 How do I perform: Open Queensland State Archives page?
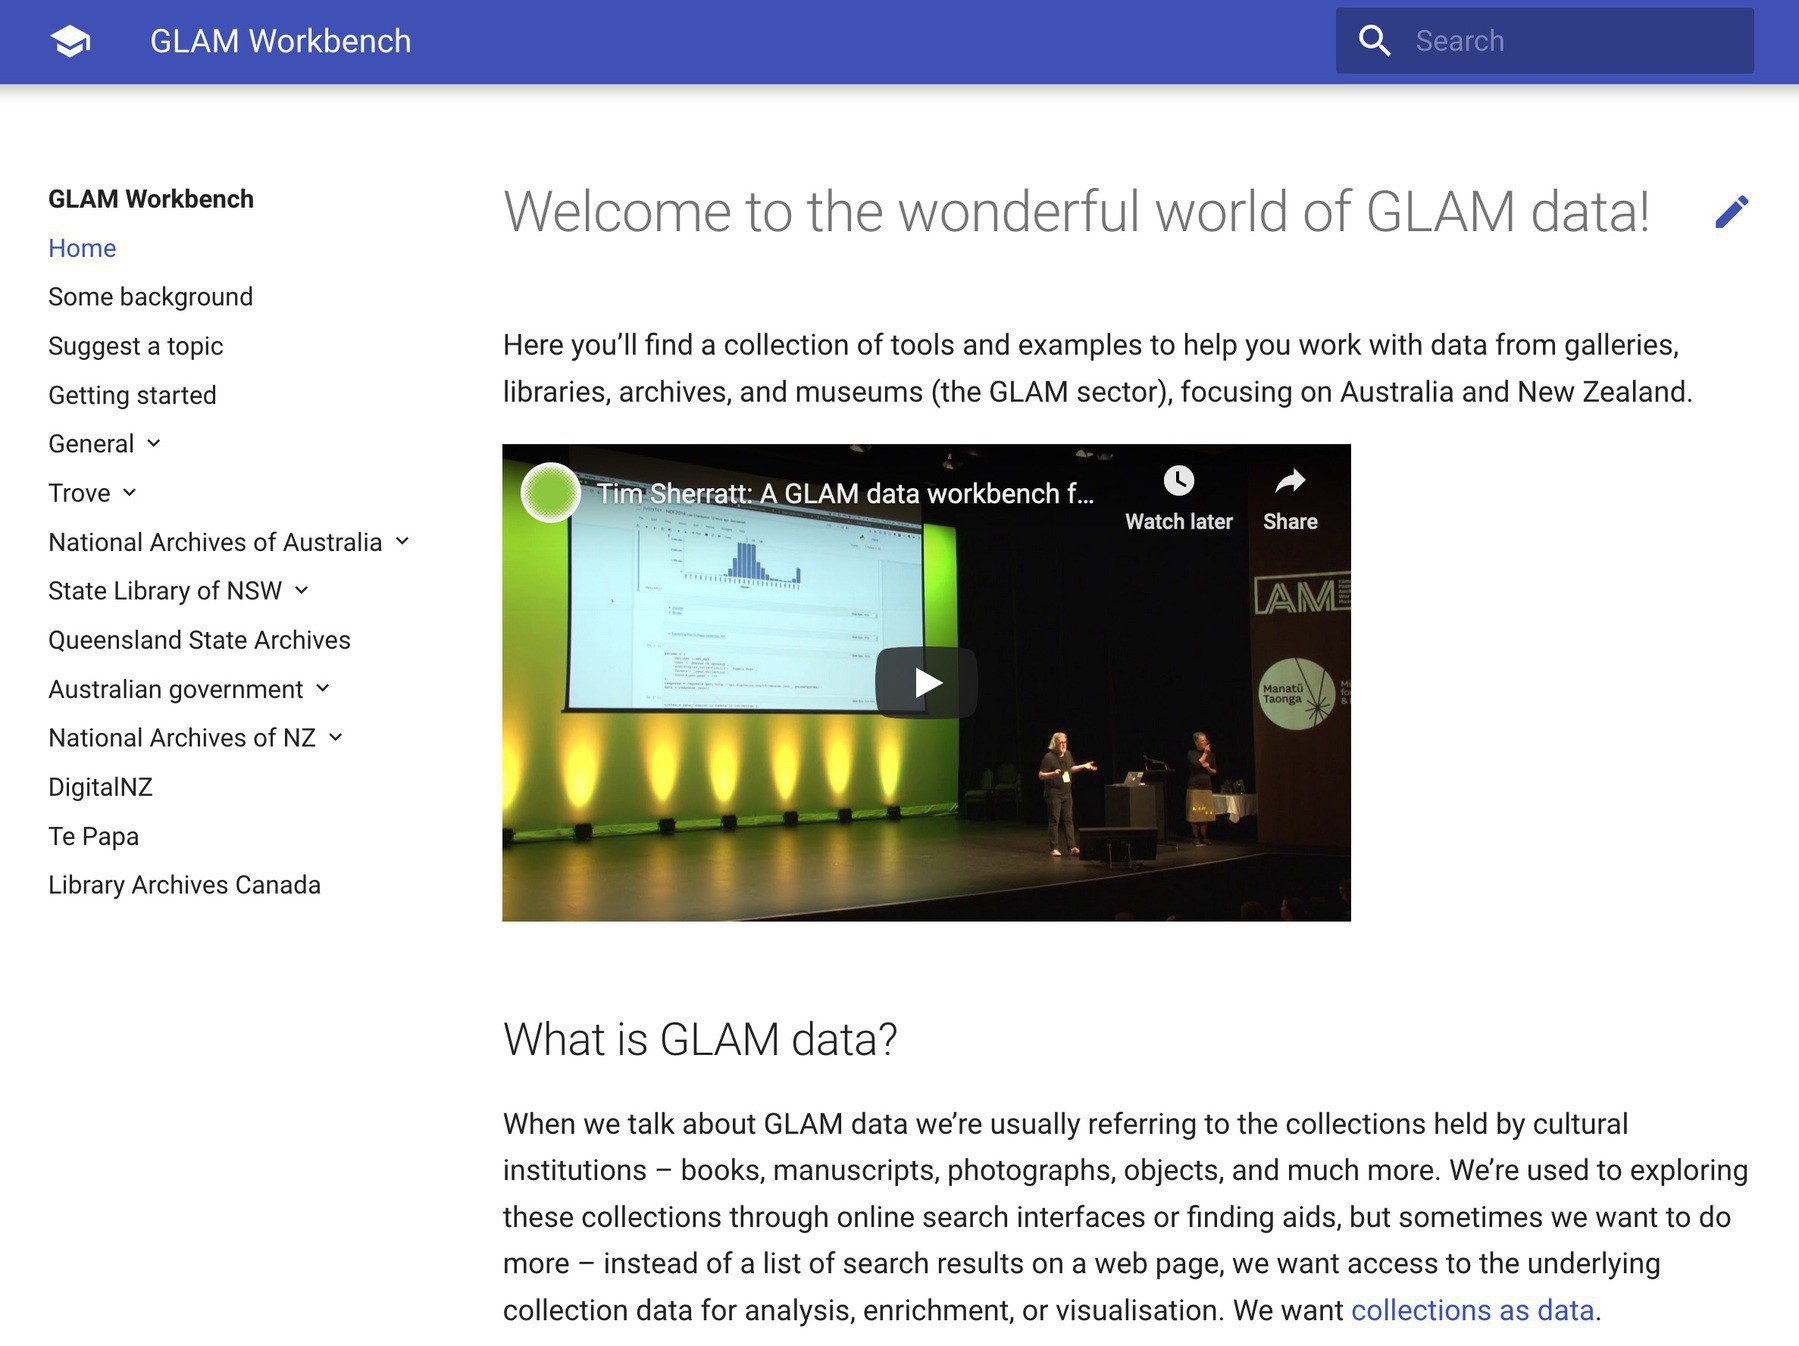coord(199,640)
